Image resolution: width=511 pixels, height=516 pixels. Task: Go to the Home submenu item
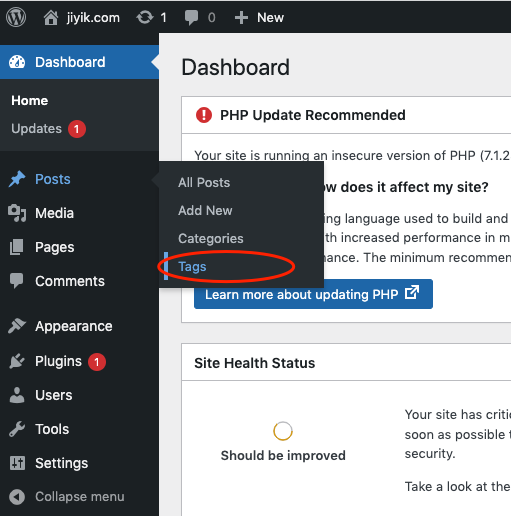pyautogui.click(x=30, y=100)
